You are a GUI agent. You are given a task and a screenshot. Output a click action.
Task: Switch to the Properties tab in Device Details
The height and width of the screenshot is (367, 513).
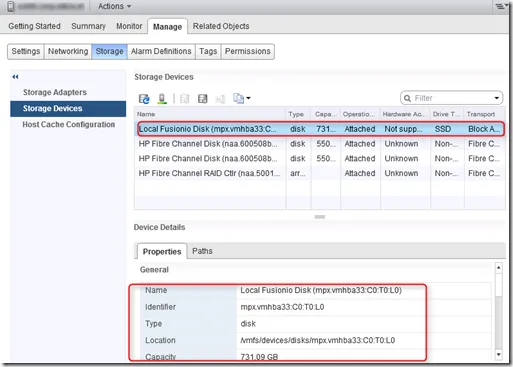(x=162, y=252)
